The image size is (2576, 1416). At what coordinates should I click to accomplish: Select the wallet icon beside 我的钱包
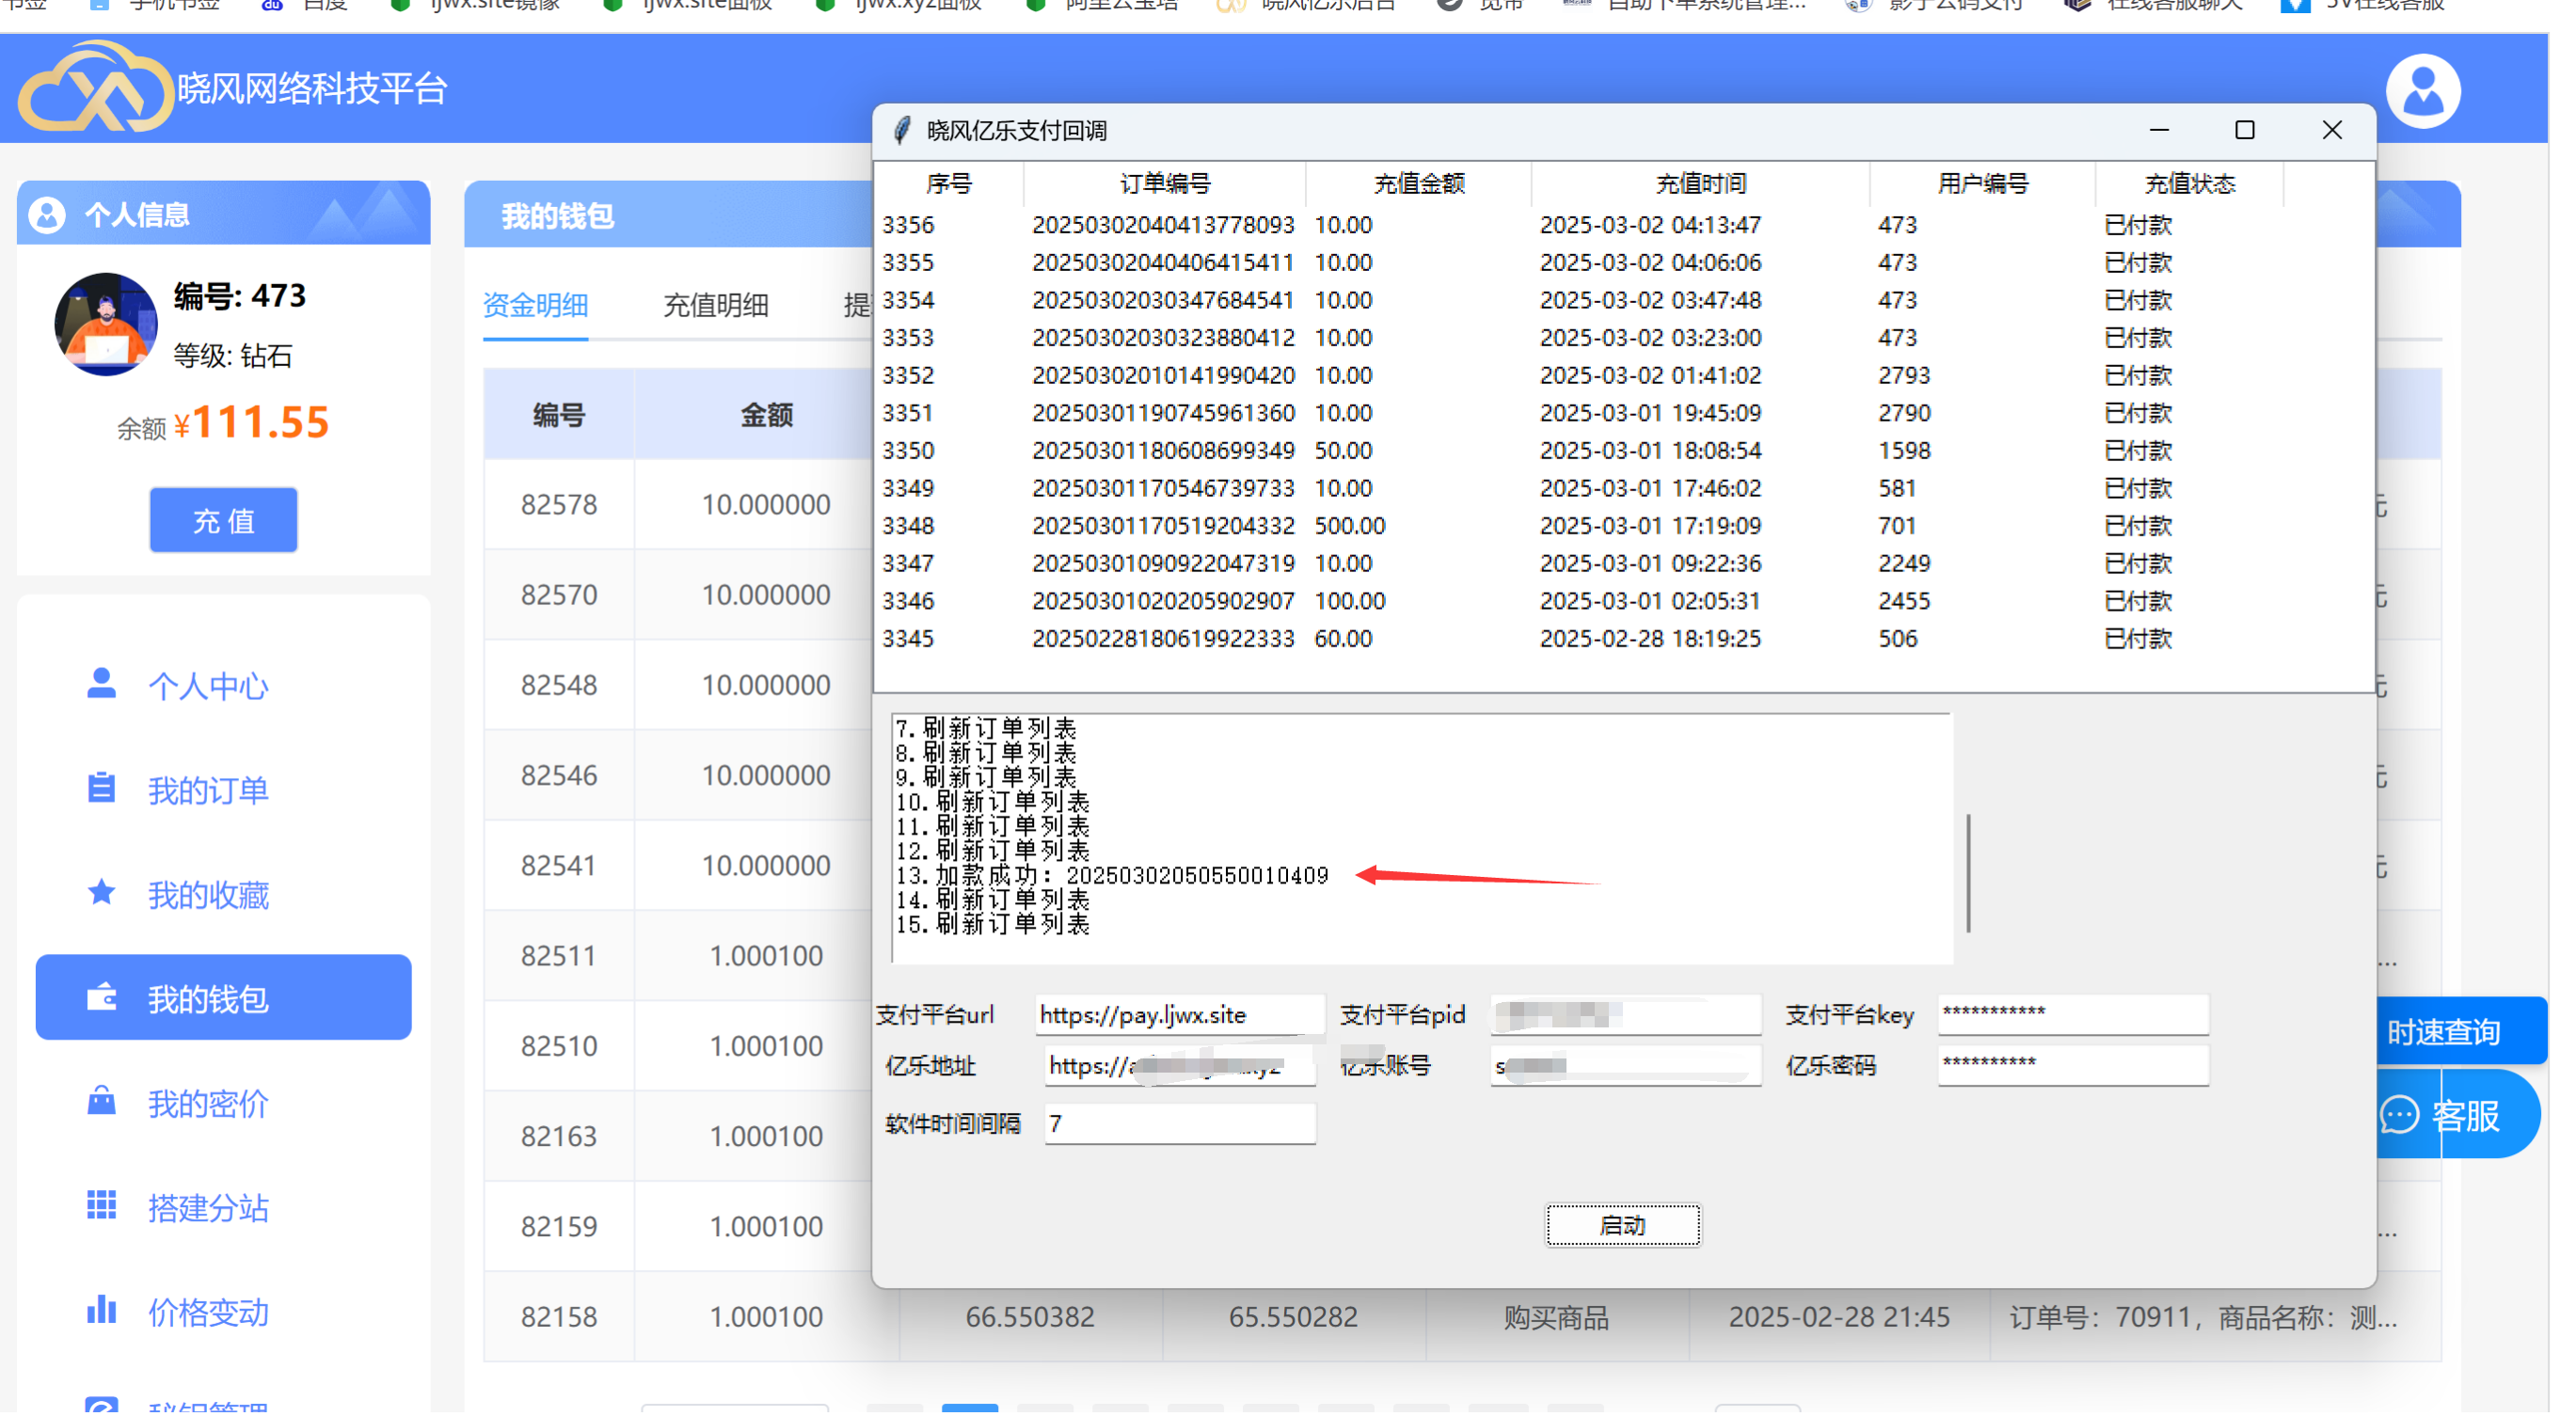coord(101,997)
